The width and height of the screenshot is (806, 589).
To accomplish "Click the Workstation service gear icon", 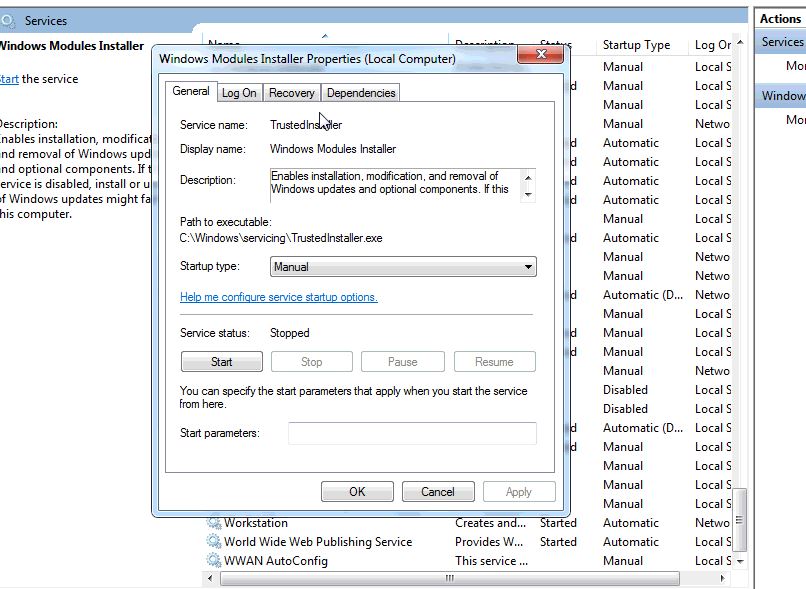I will coord(213,523).
